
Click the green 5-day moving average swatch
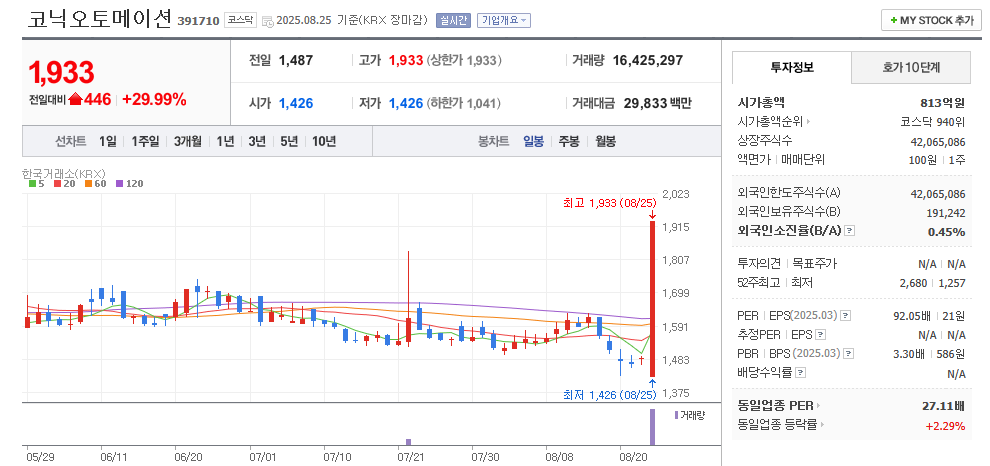(32, 184)
